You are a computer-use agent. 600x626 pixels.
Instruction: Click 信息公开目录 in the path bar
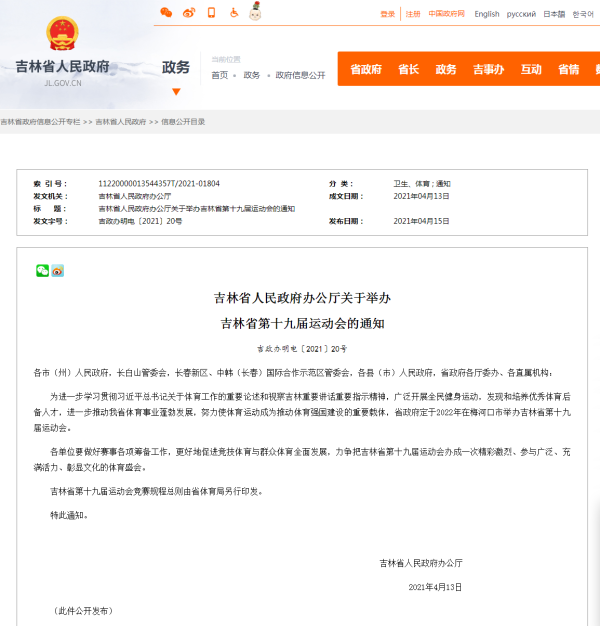[x=183, y=121]
